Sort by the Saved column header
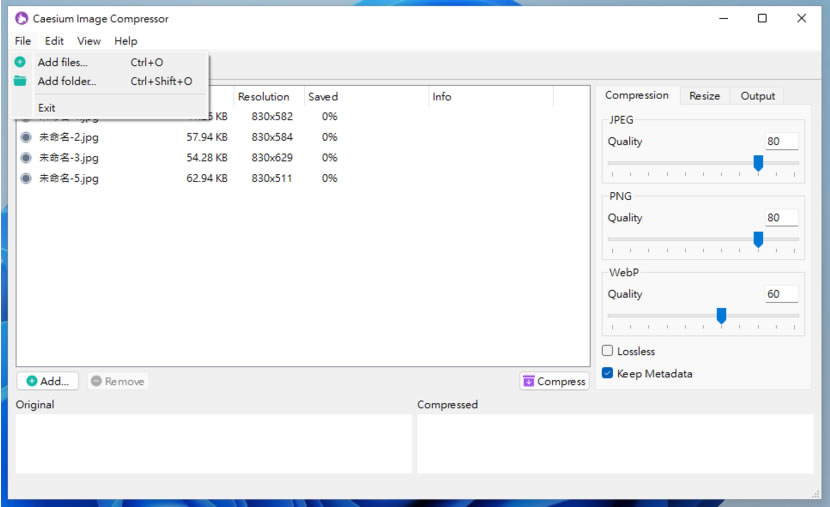The image size is (830, 507). pyautogui.click(x=366, y=97)
